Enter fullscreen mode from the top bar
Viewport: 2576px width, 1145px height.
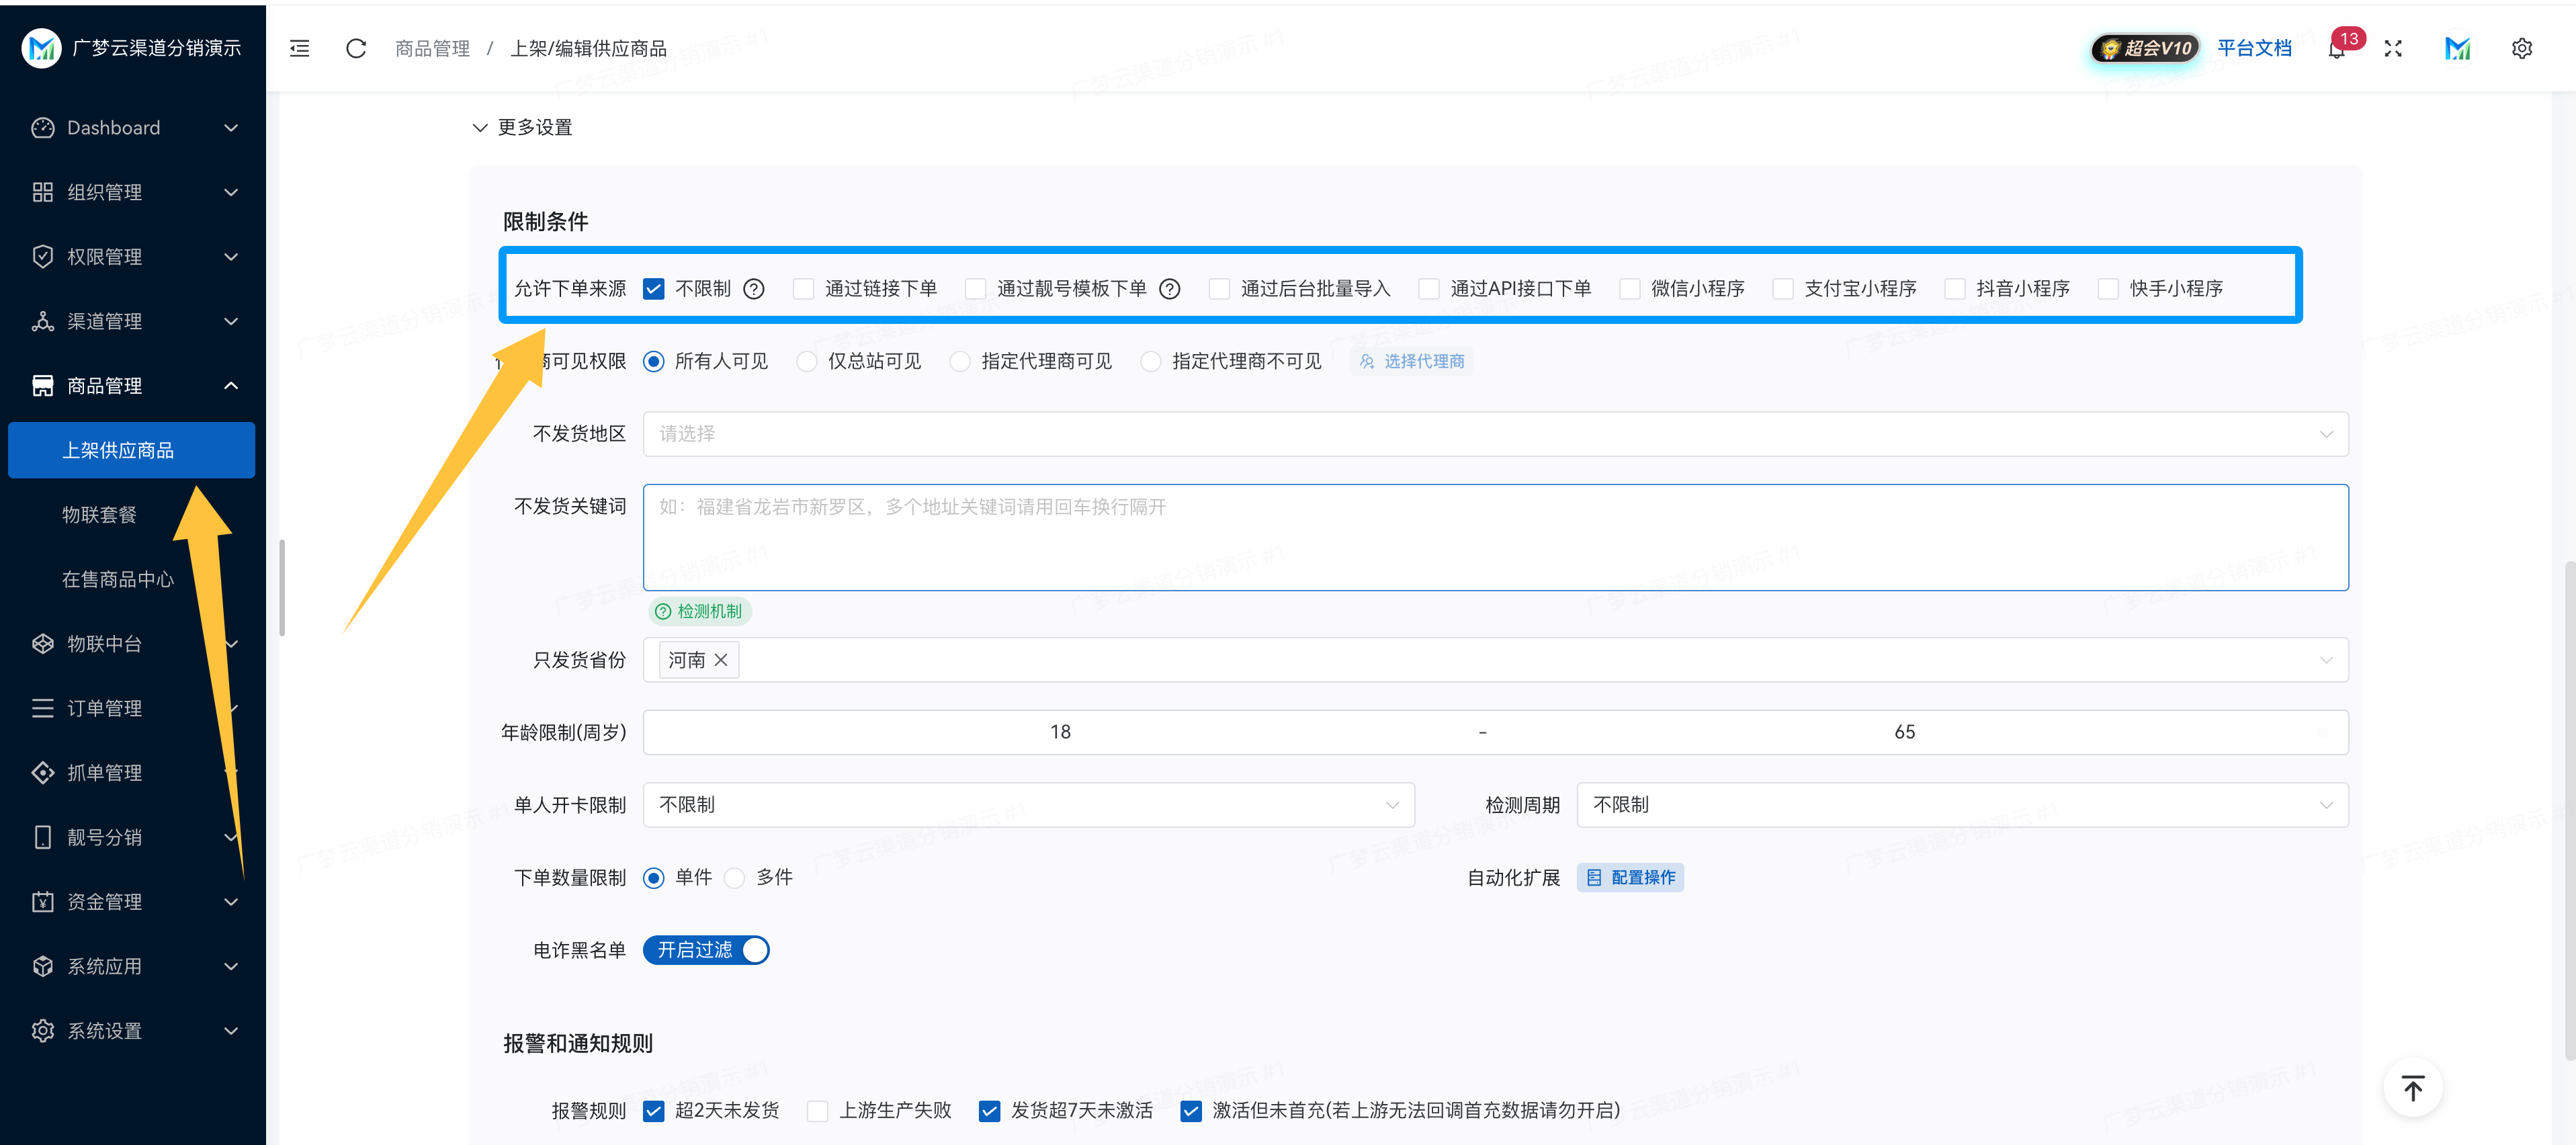2393,48
